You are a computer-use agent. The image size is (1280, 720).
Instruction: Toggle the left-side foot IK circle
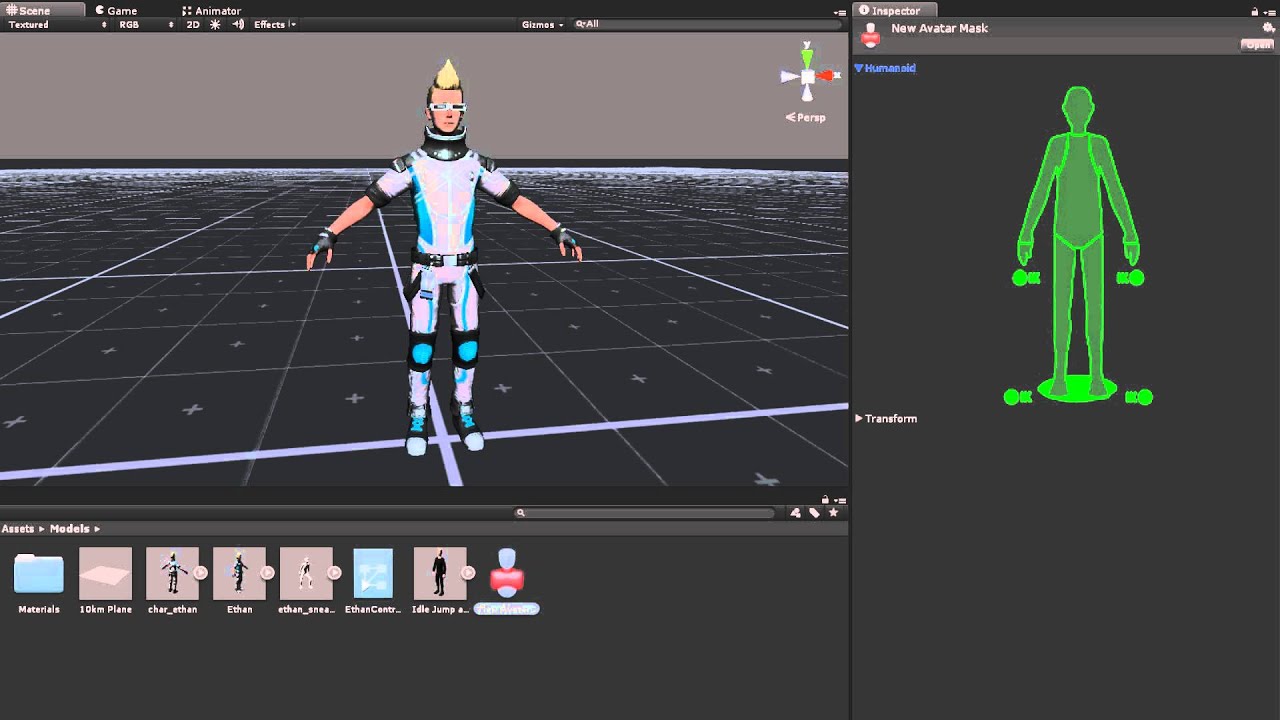tap(1011, 397)
